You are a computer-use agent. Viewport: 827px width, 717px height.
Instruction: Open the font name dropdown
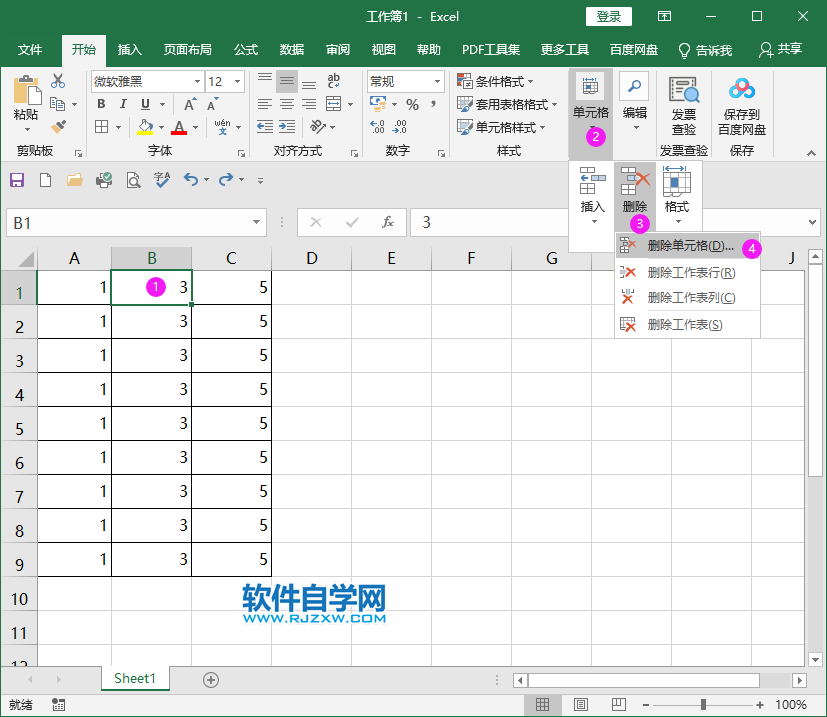tap(198, 81)
